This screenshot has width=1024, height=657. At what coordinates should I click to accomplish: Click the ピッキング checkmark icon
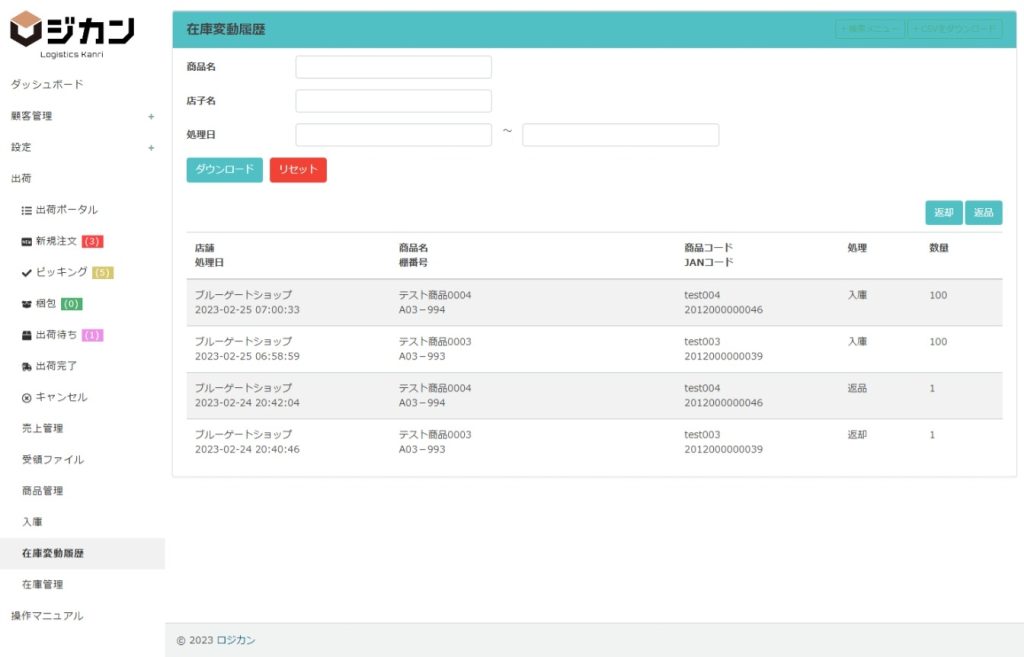coord(27,272)
